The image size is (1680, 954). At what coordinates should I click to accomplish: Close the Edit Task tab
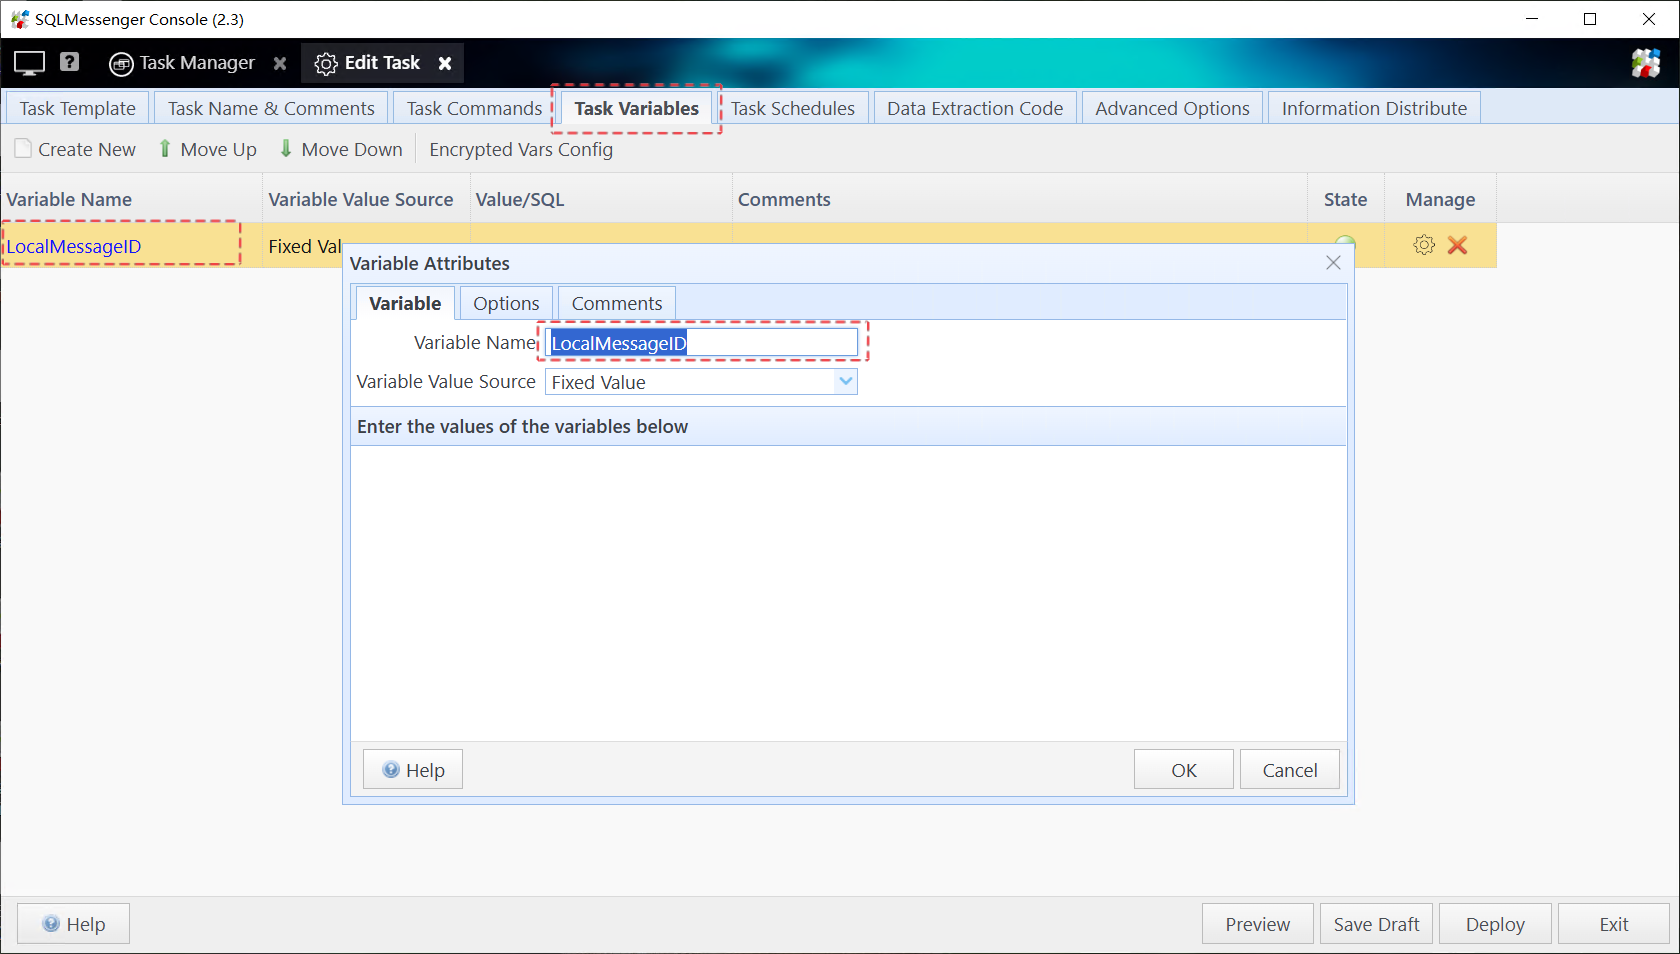click(445, 63)
